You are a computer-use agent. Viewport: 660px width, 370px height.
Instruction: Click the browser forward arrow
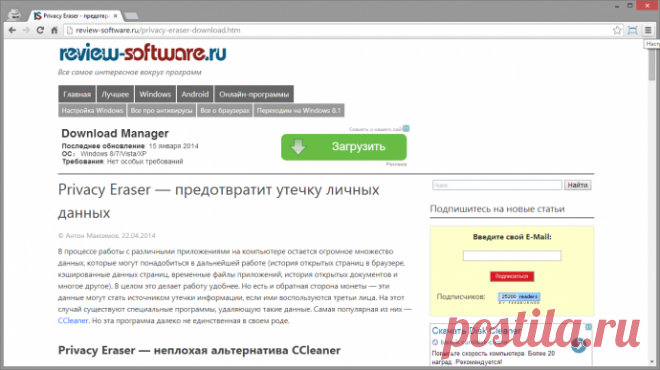26,30
